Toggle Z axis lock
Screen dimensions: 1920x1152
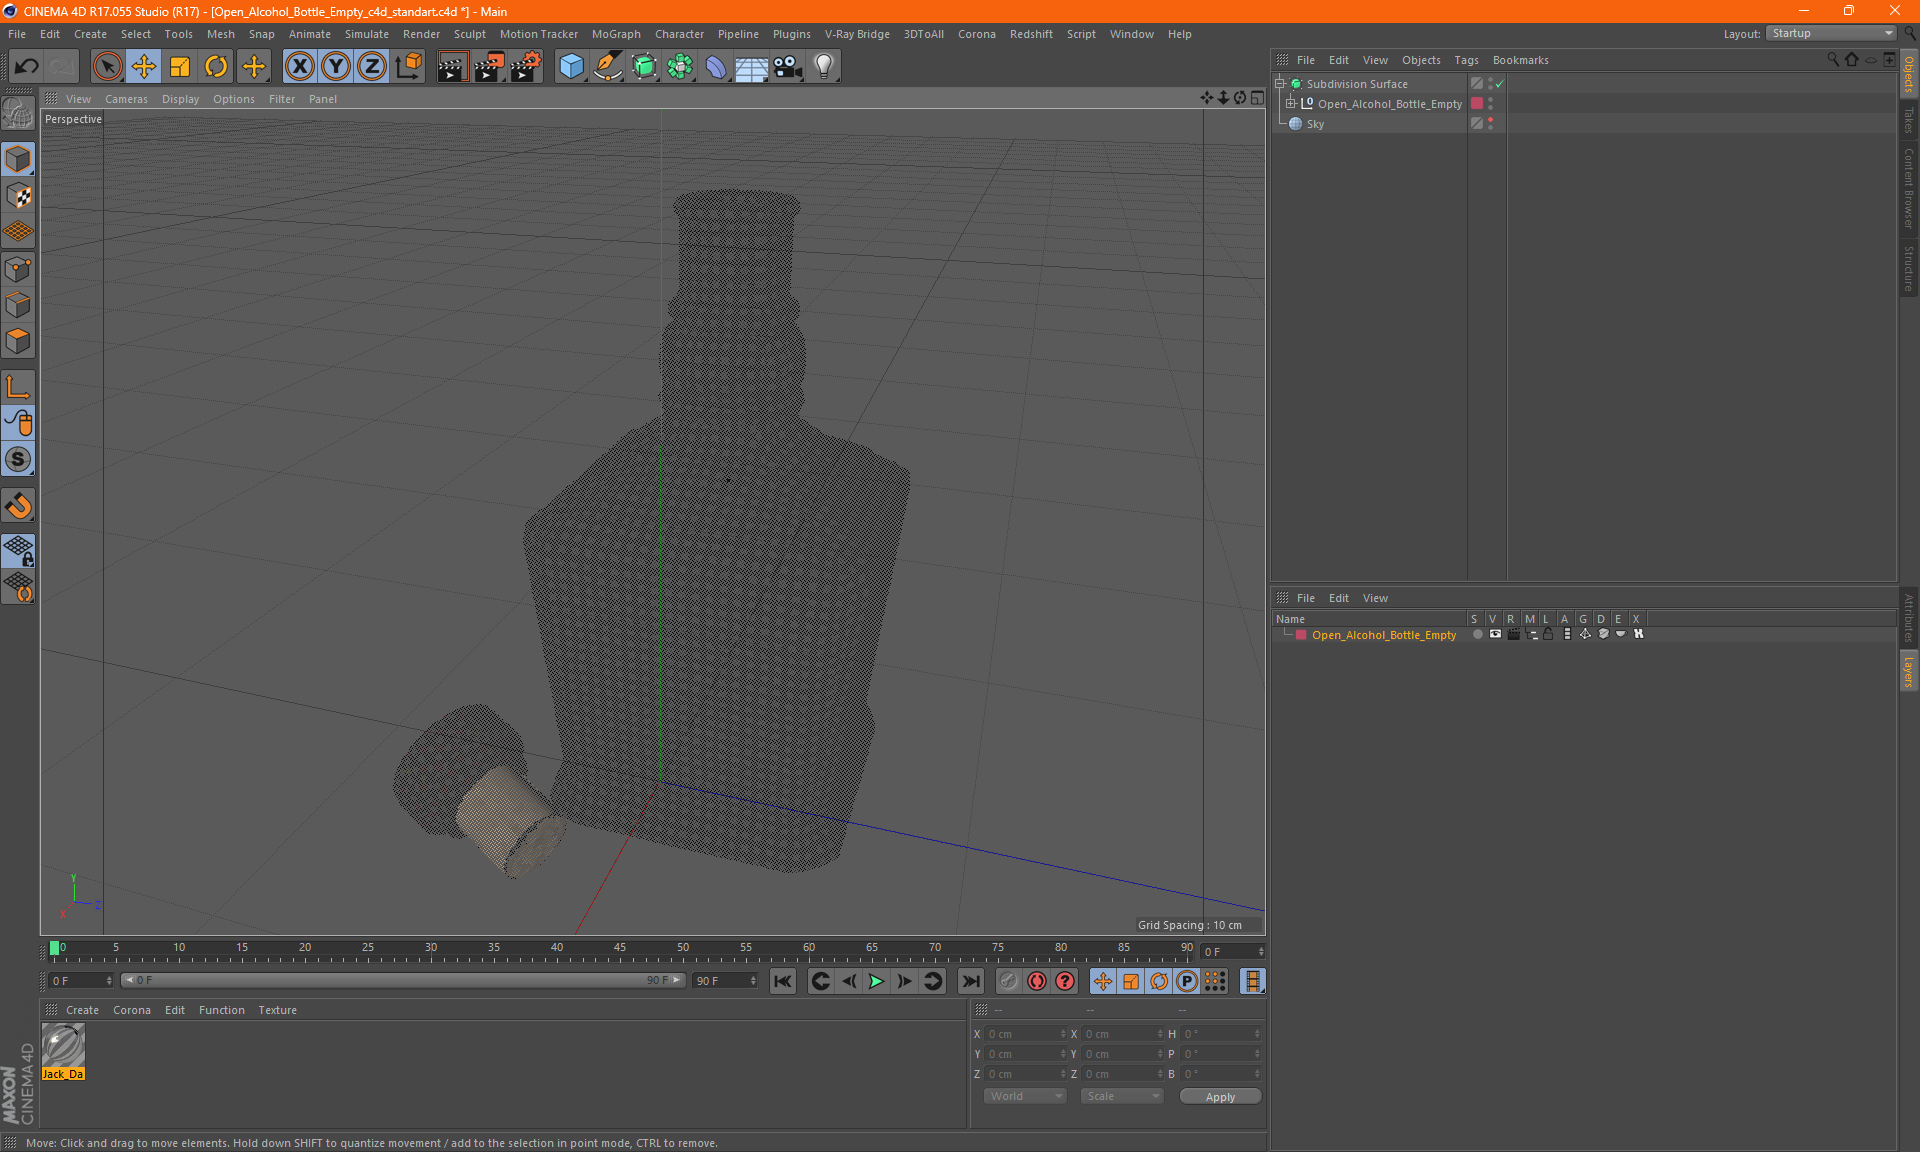372,67
